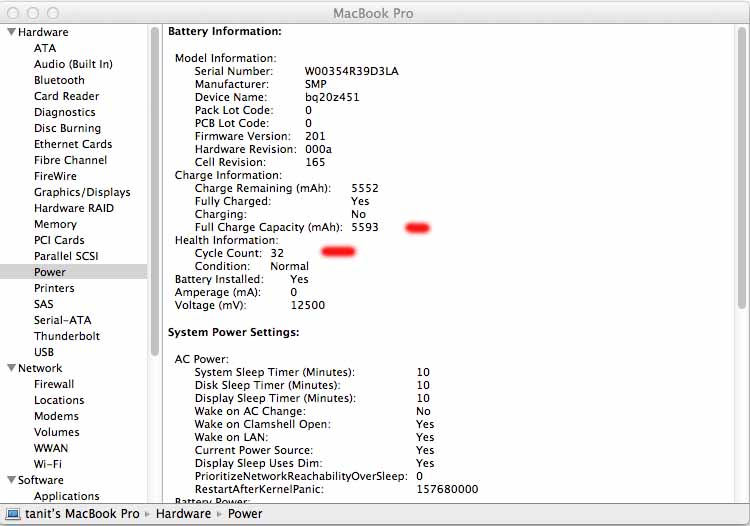750x526 pixels.
Task: Select Serial-ATA in the sidebar
Action: [x=62, y=320]
